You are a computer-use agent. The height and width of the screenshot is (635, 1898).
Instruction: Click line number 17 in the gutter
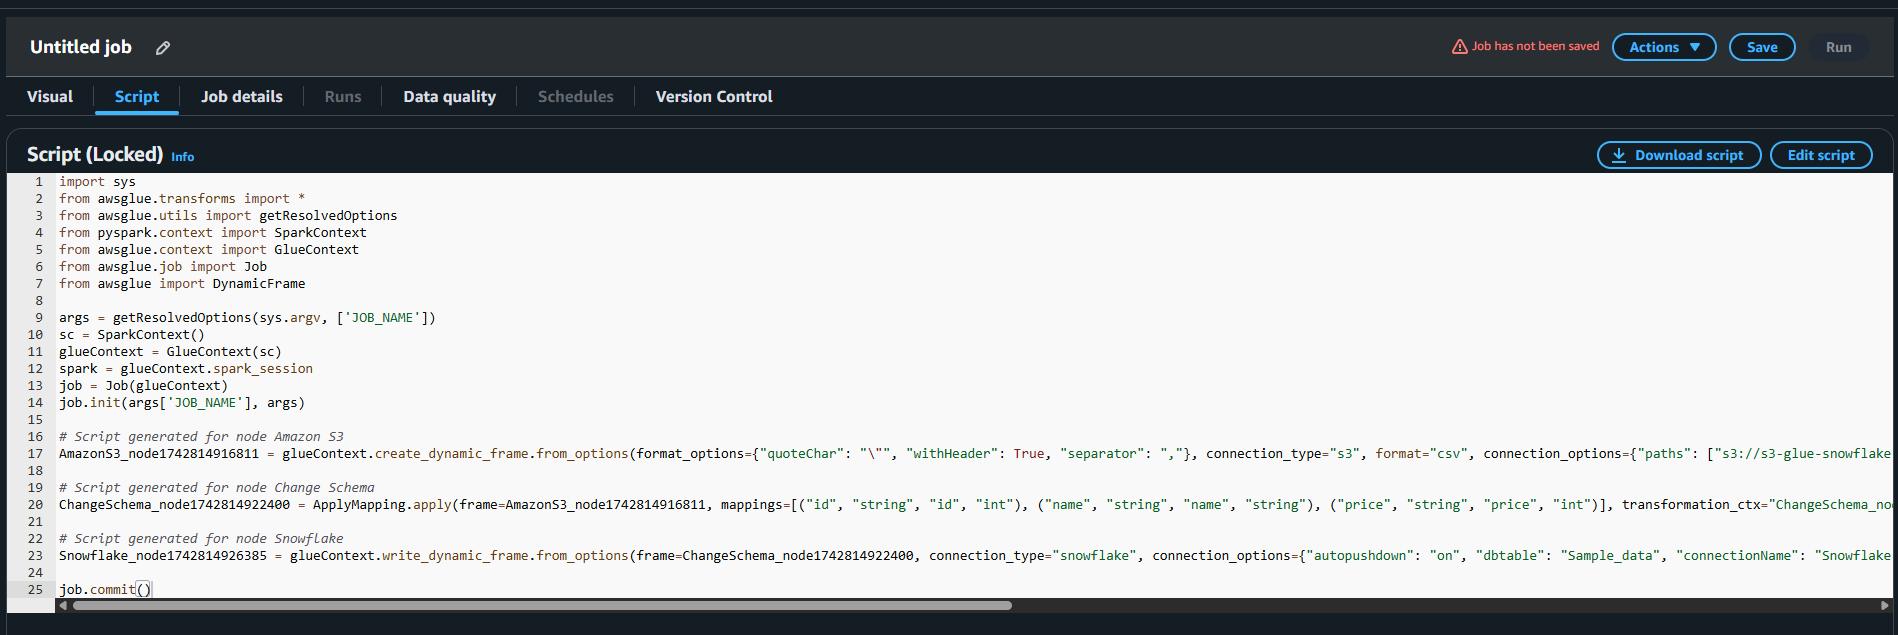pos(35,453)
